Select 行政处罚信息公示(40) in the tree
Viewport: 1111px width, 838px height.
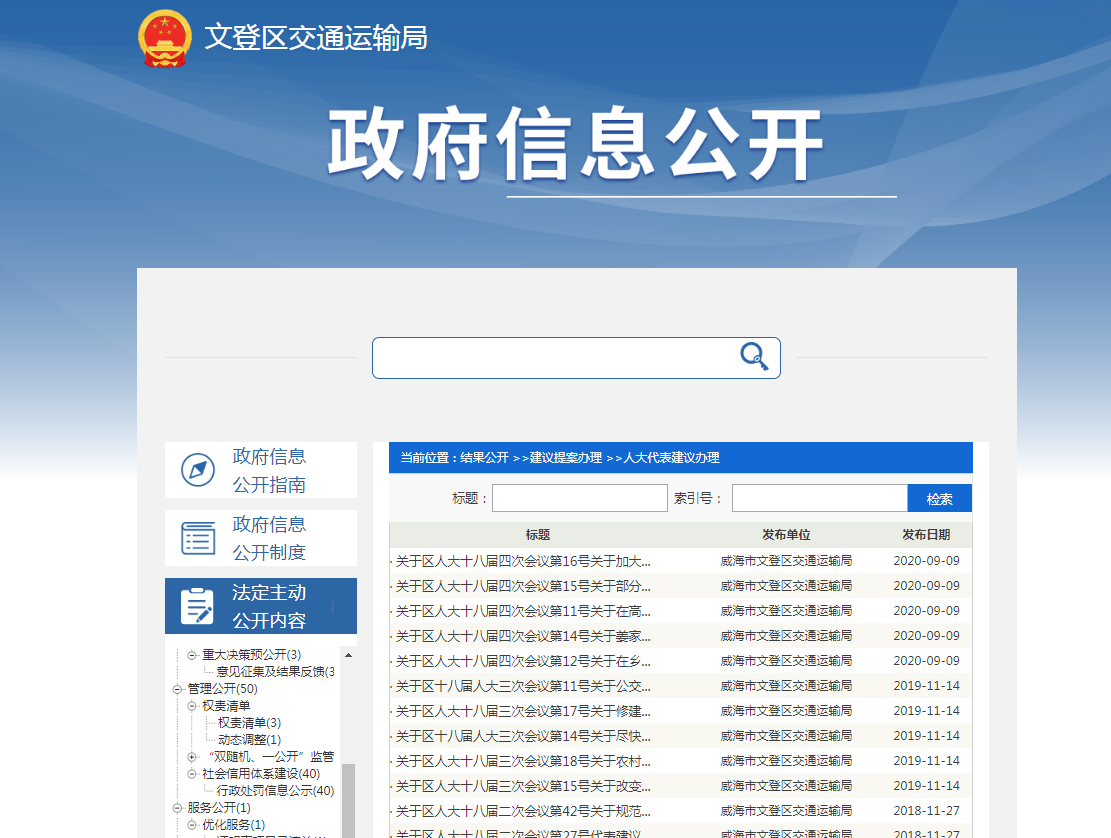[275, 791]
